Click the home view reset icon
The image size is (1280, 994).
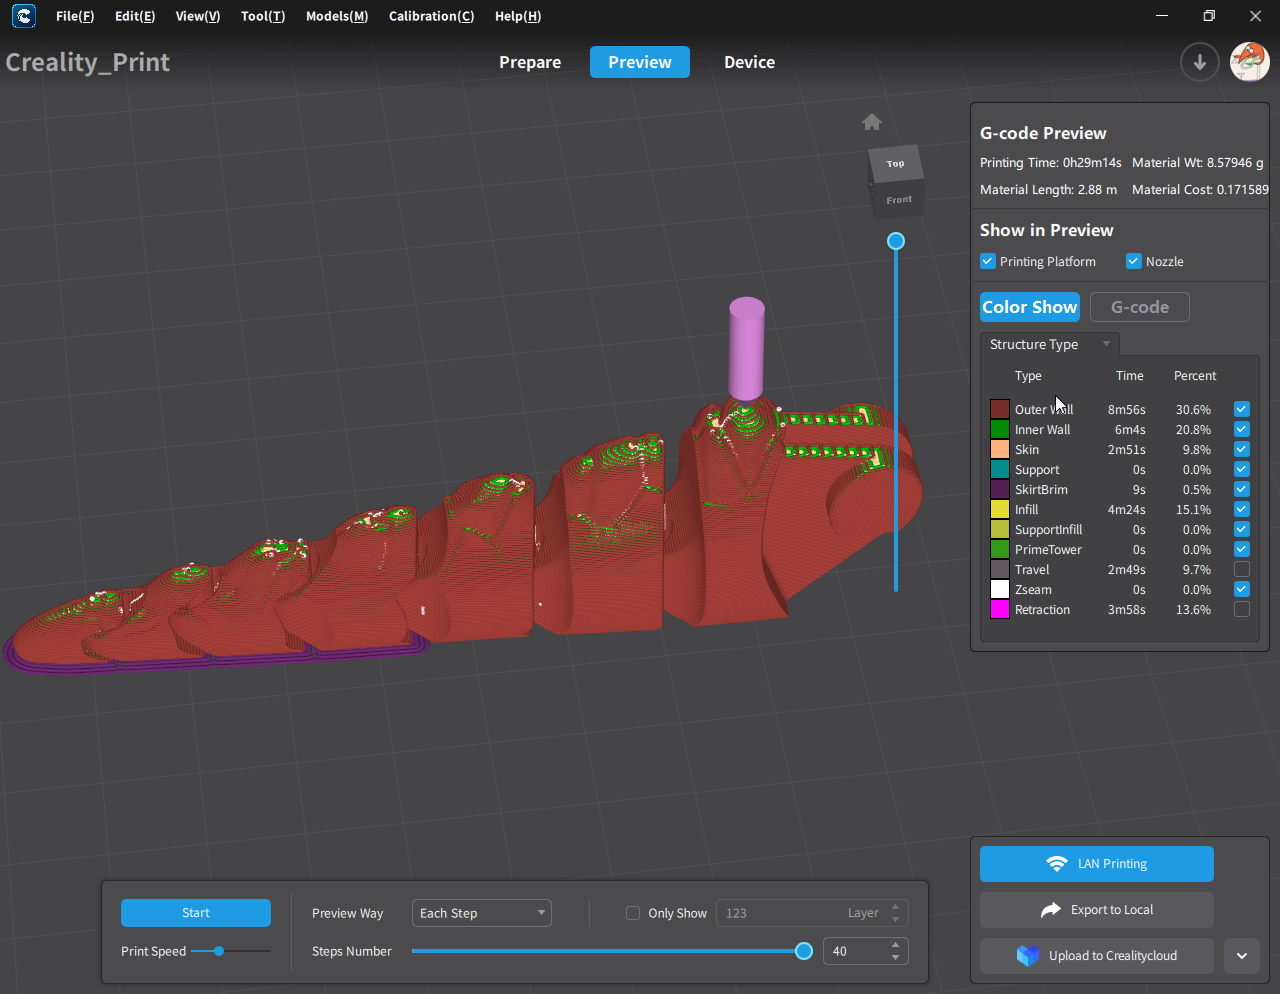coord(872,122)
